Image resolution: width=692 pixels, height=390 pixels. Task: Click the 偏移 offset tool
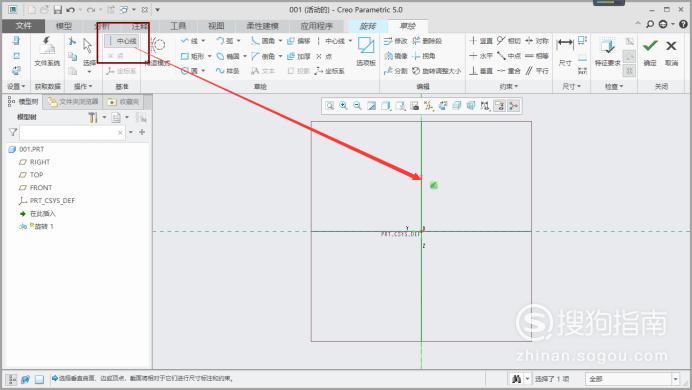coord(299,41)
